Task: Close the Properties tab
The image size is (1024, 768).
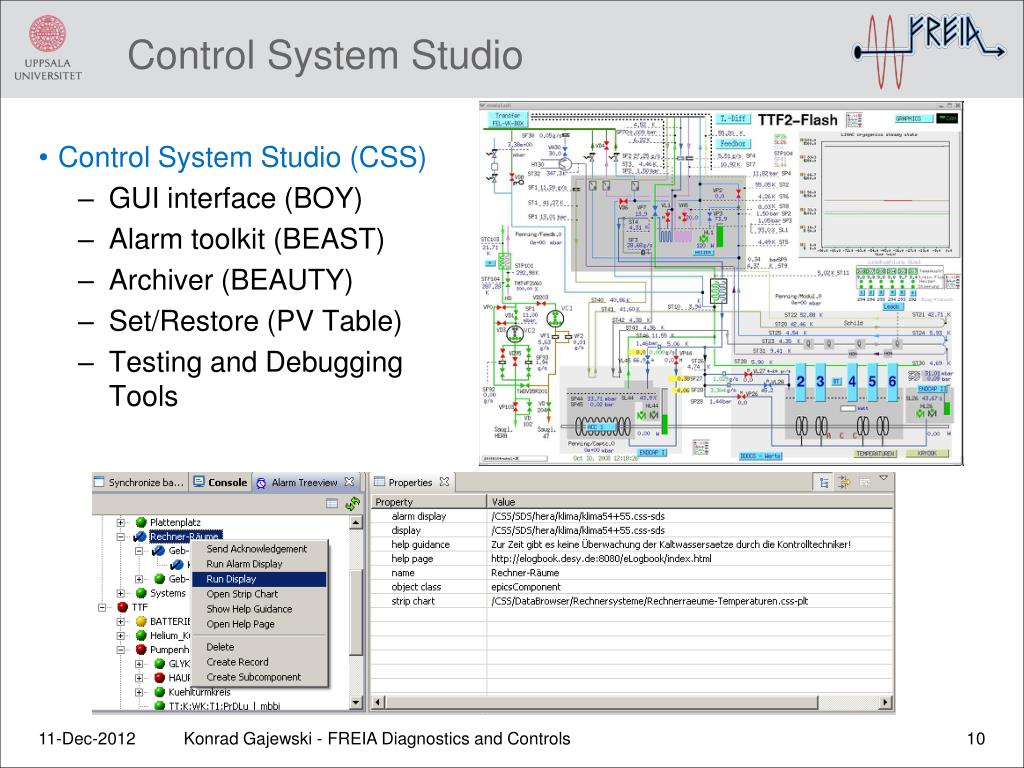Action: pyautogui.click(x=445, y=482)
